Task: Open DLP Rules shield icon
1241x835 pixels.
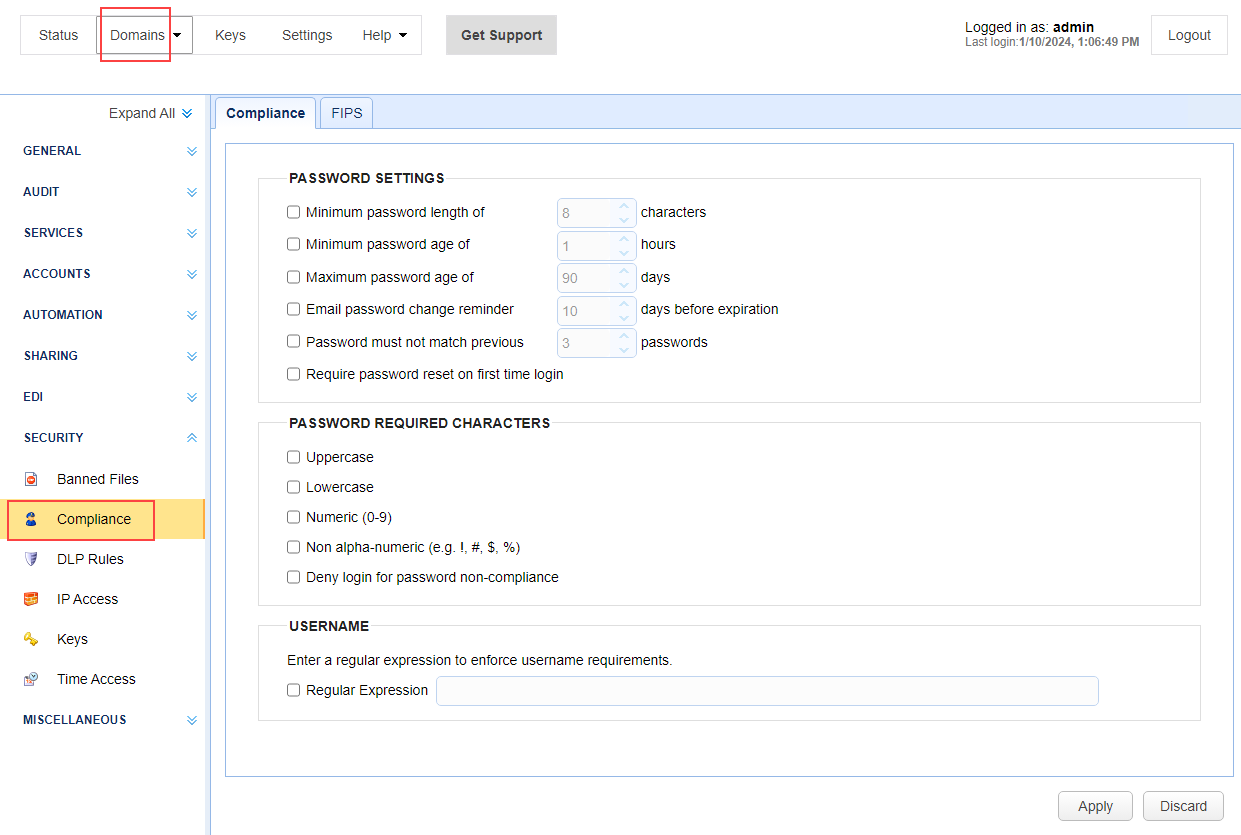Action: click(31, 559)
